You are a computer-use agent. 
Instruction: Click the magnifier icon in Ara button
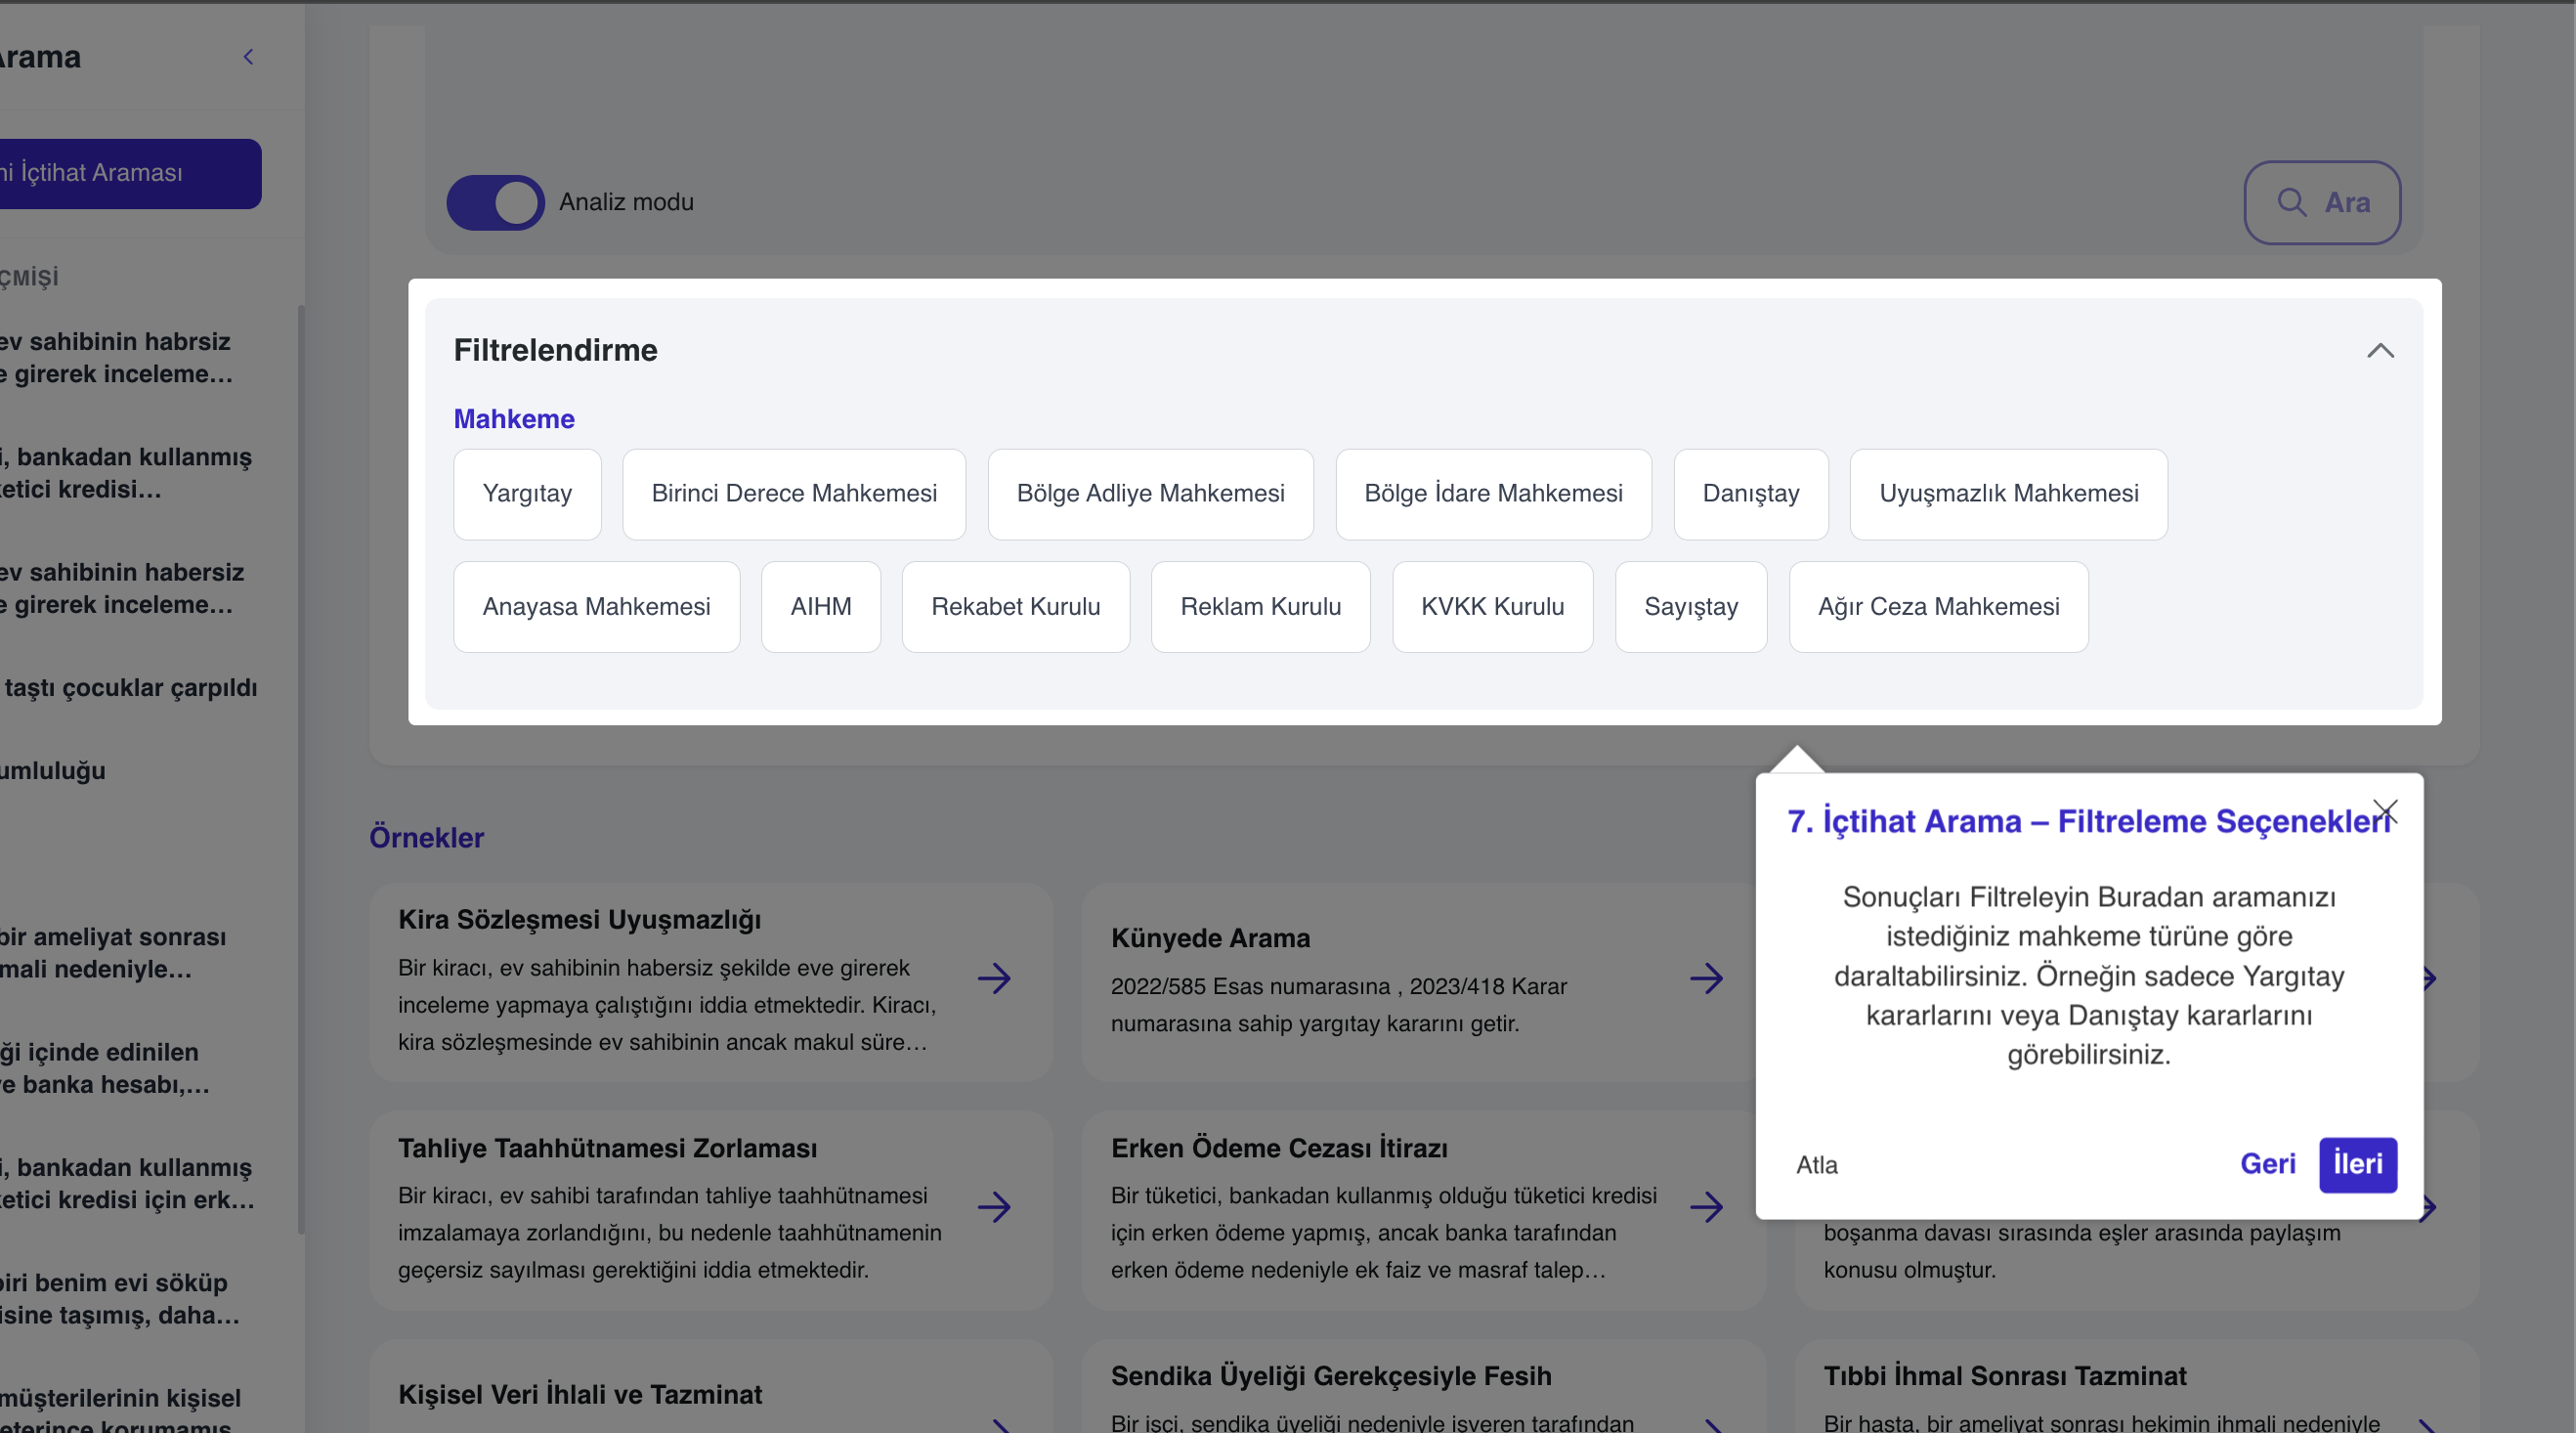pyautogui.click(x=2291, y=202)
